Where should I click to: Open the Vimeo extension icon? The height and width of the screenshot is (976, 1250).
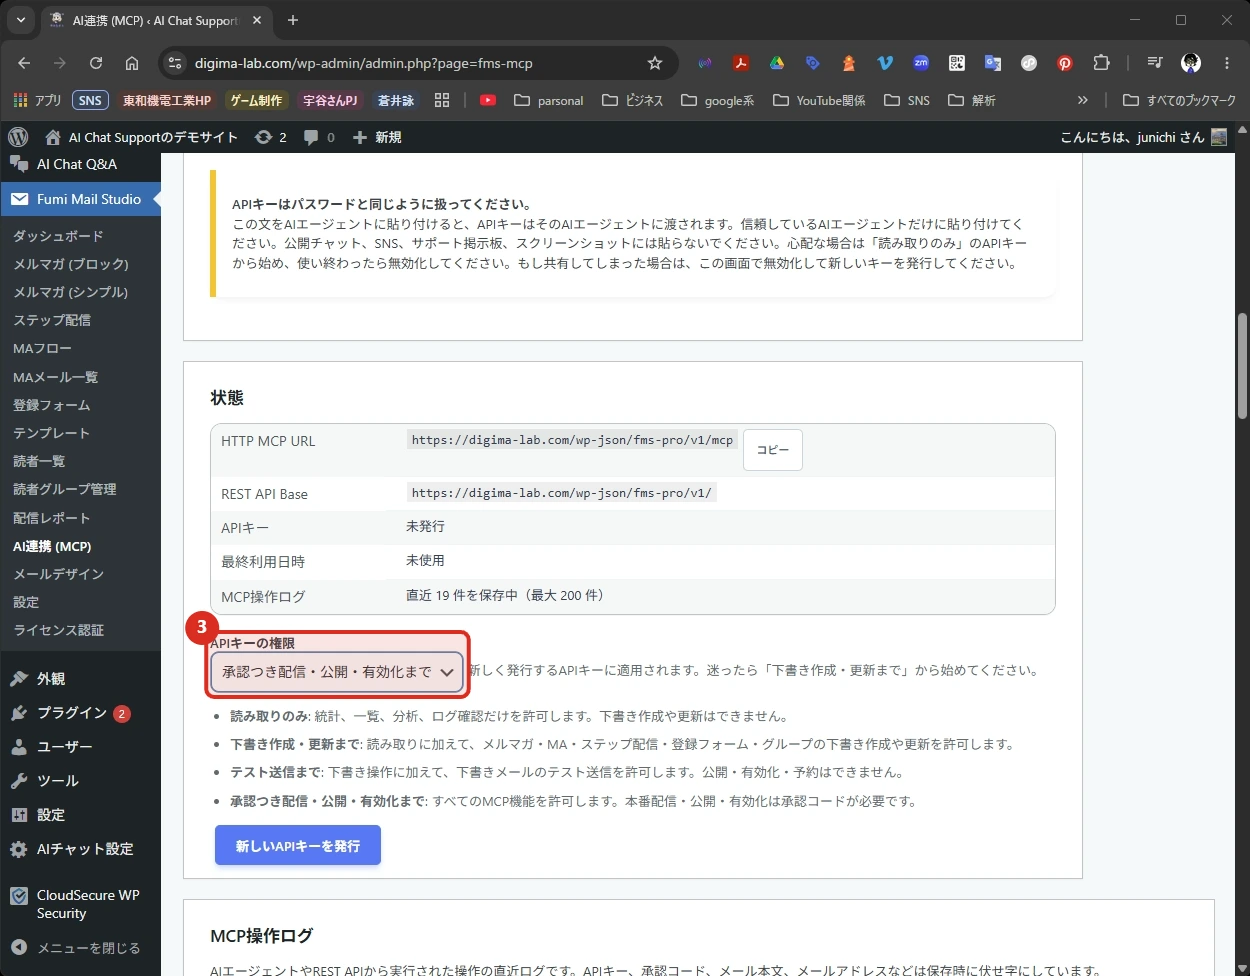click(885, 63)
